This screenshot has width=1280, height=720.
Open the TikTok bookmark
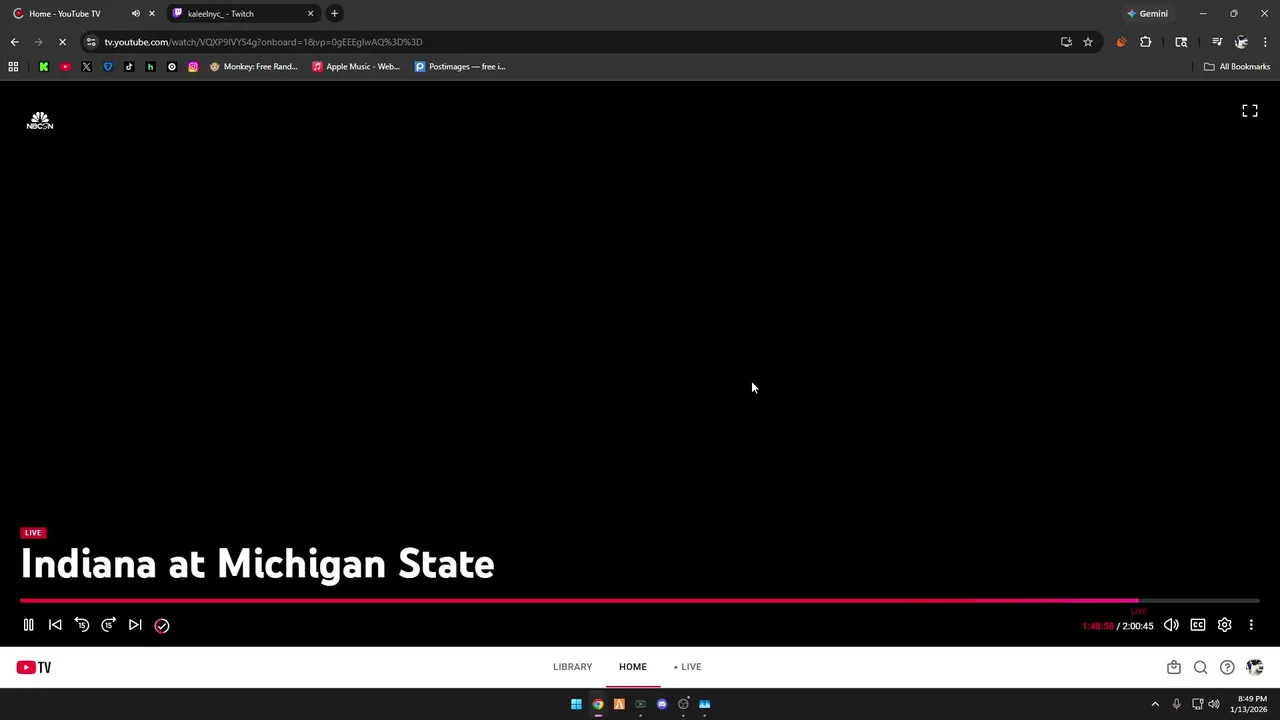point(129,67)
